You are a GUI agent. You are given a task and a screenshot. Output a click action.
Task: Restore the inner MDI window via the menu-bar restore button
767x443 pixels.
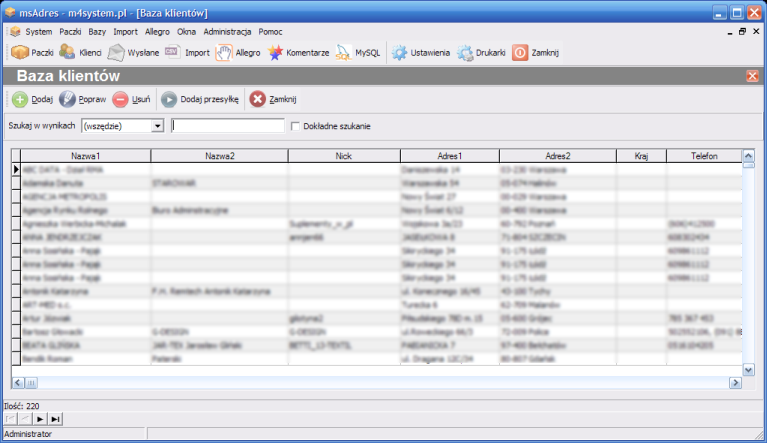click(x=743, y=32)
